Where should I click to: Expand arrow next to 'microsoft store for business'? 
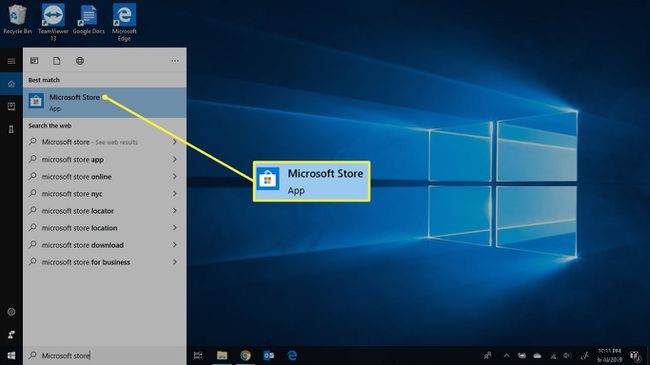175,262
